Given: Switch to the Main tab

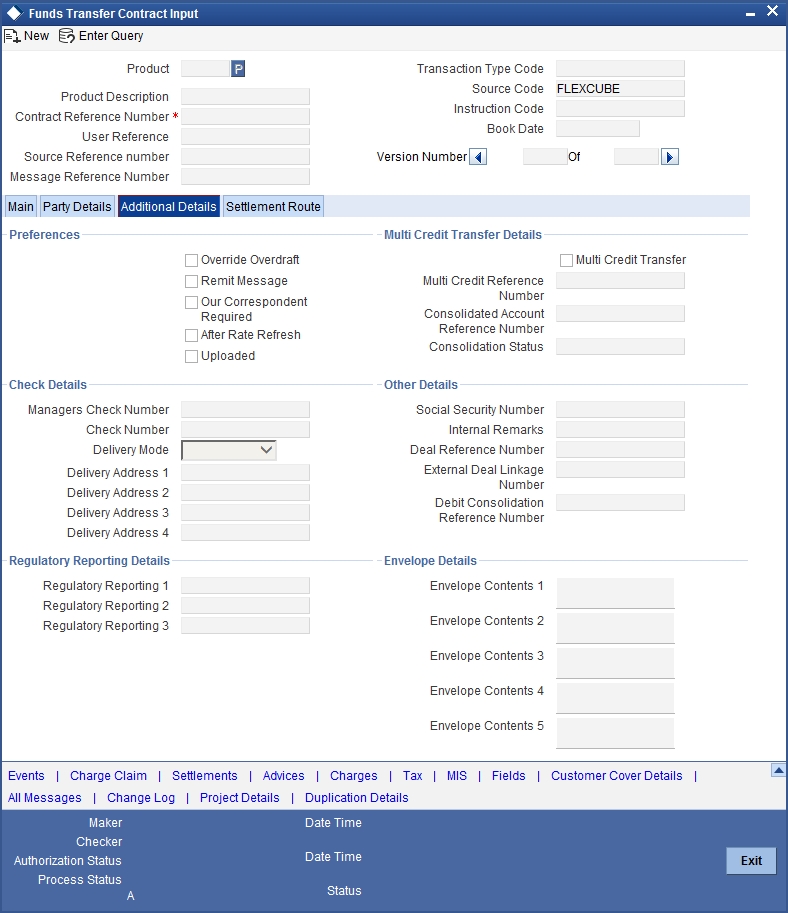Looking at the screenshot, I should 20,207.
